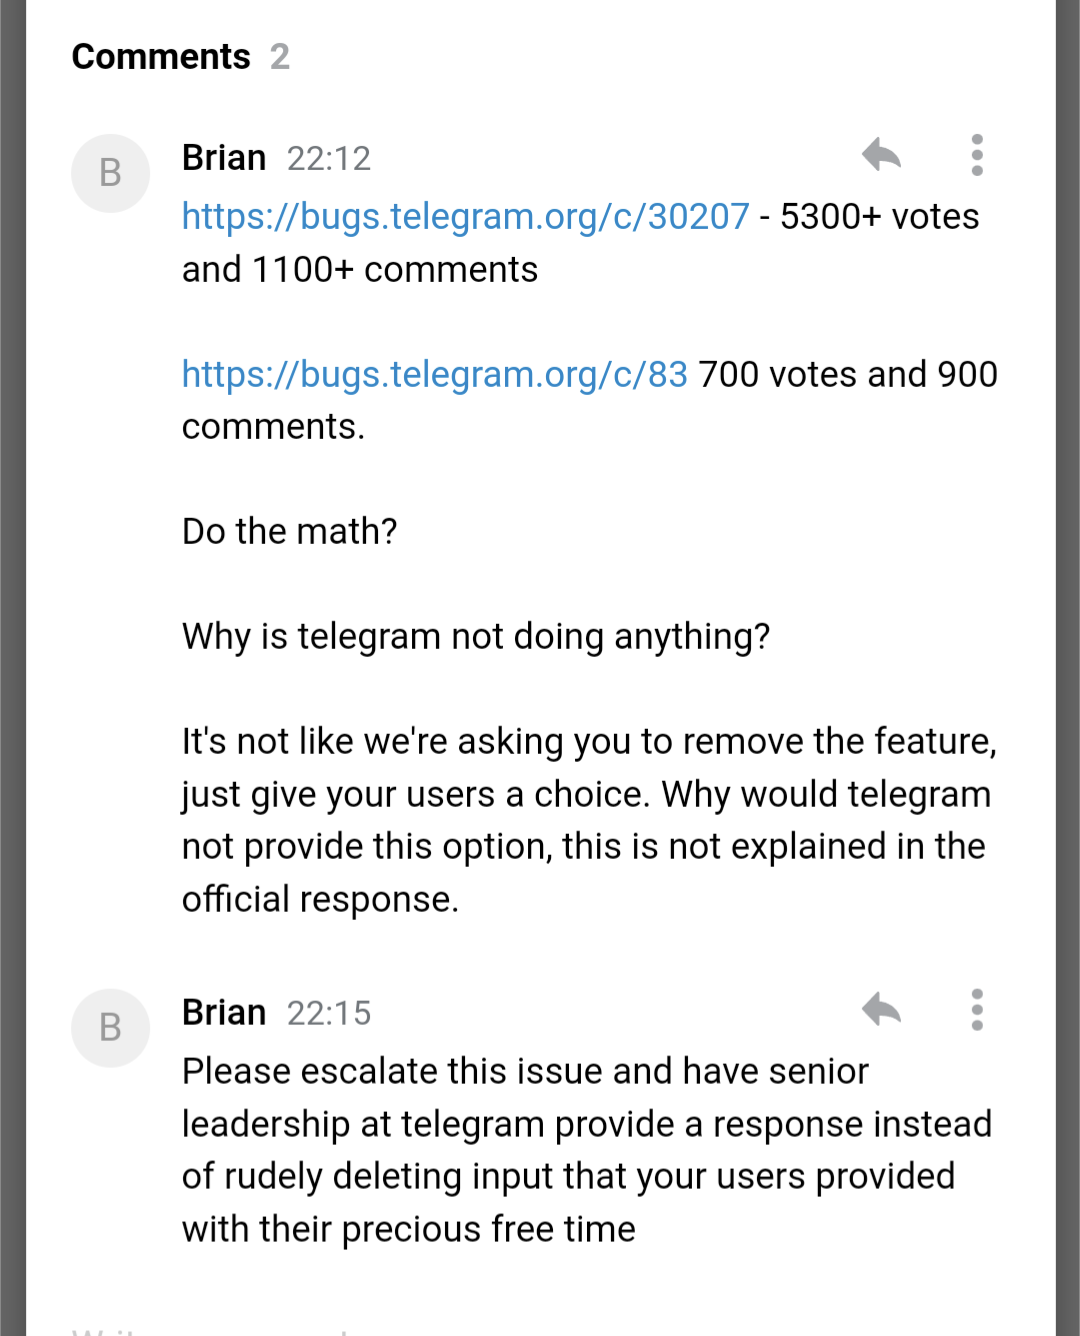
Task: Click the "Do the math?" line
Action: pos(289,532)
